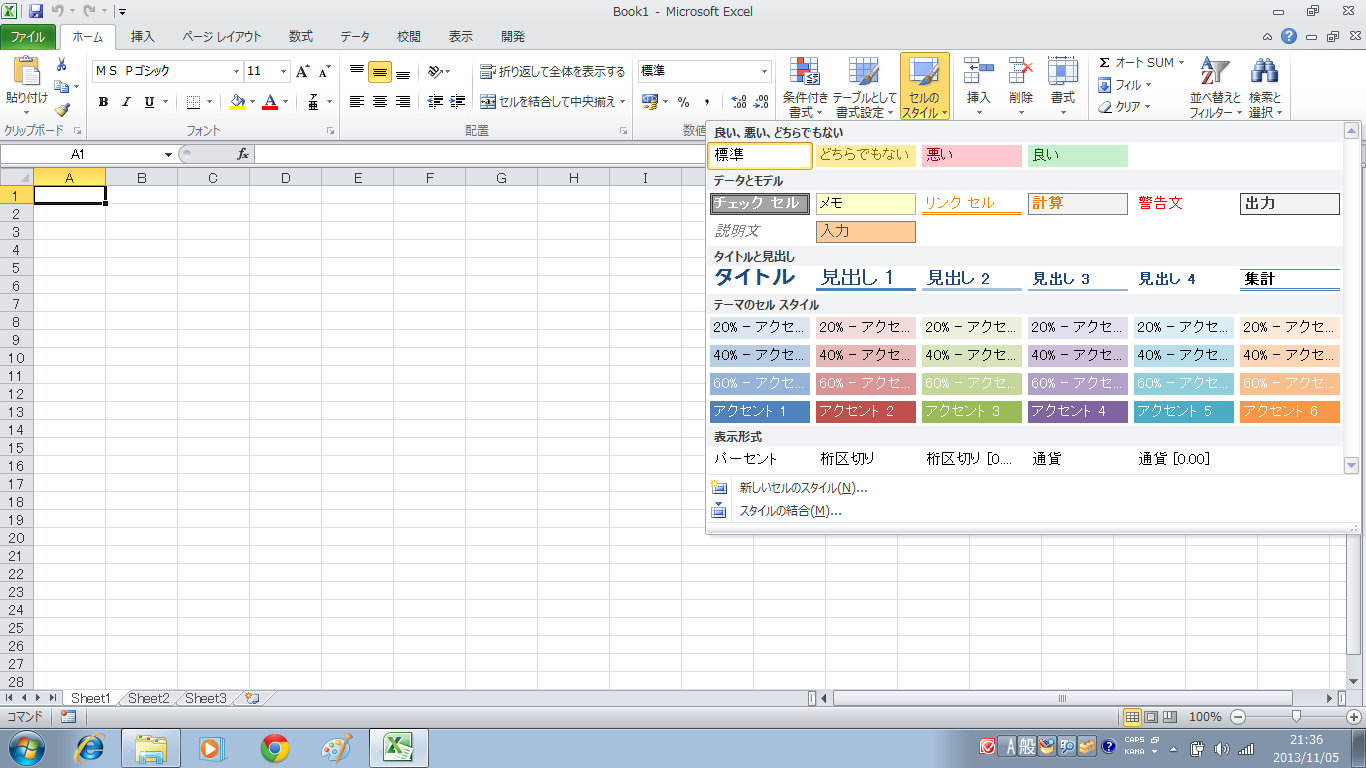Toggle italic formatting button

126,102
